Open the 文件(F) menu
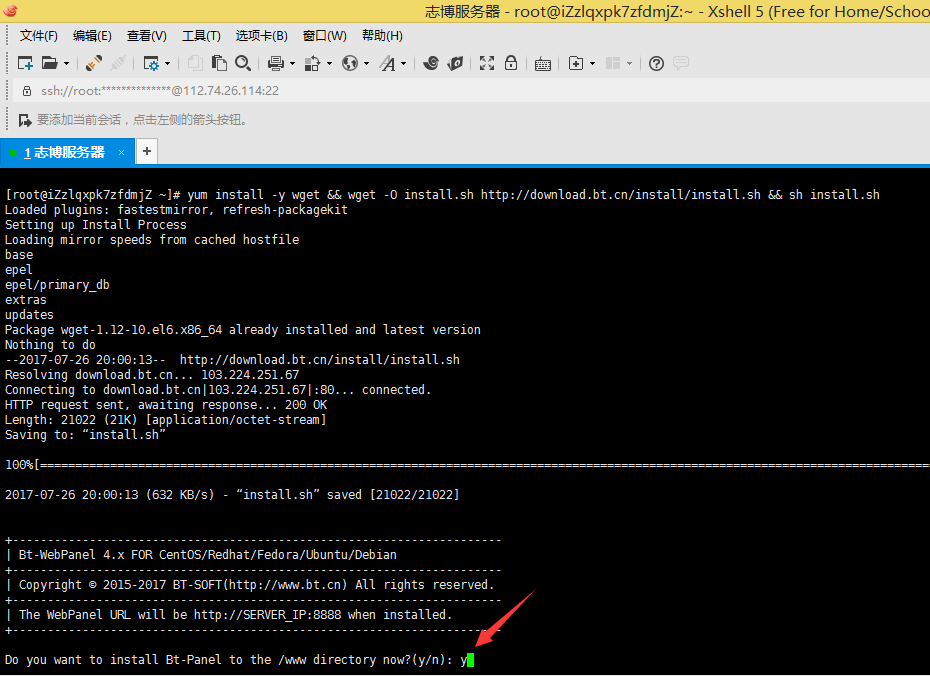The image size is (930, 676). click(x=39, y=36)
